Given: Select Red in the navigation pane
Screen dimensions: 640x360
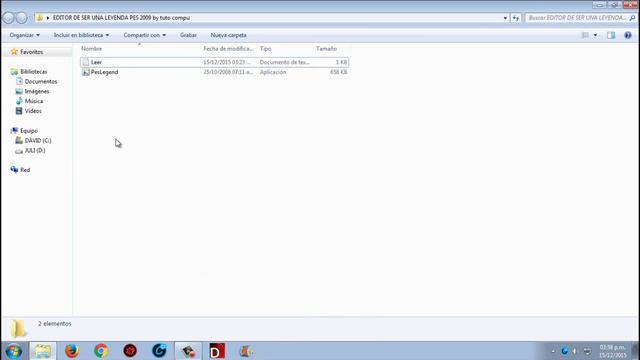Looking at the screenshot, I should click(x=25, y=170).
